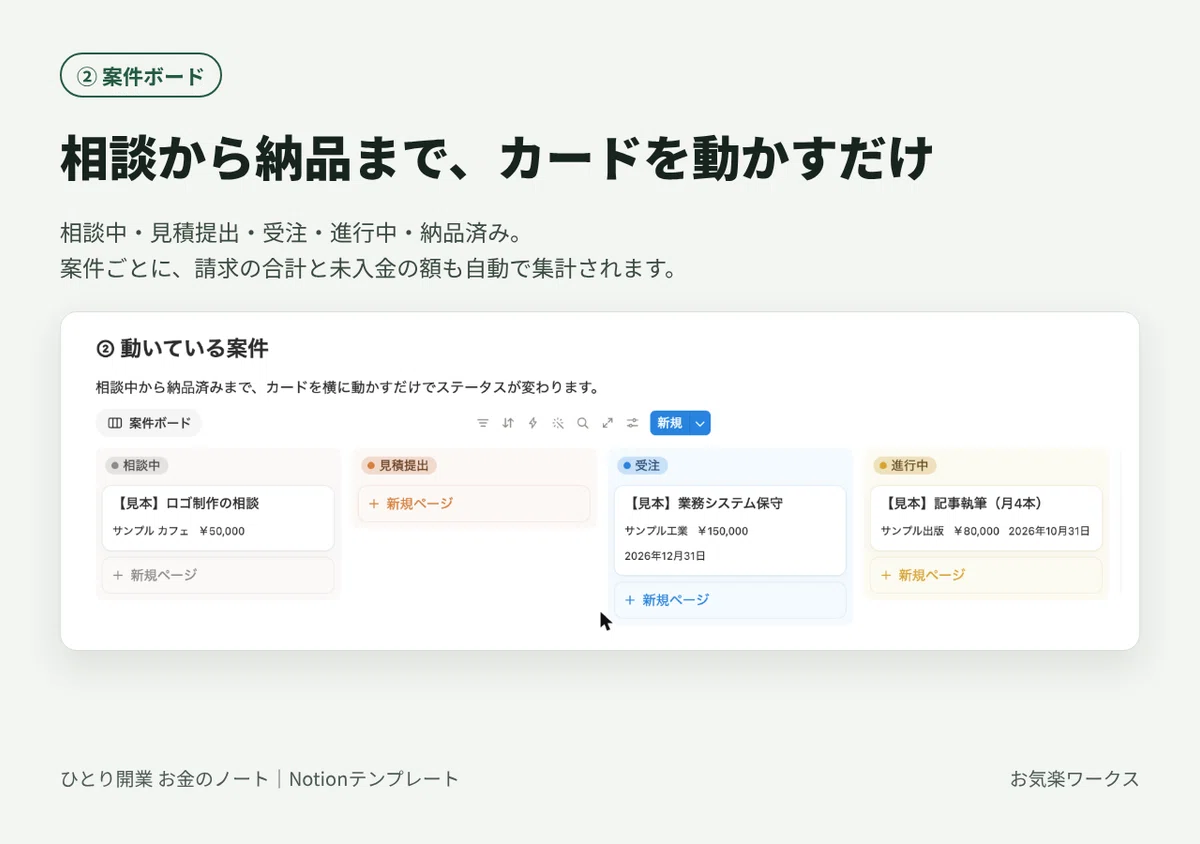Click the サンプル カフェ client name

[151, 531]
